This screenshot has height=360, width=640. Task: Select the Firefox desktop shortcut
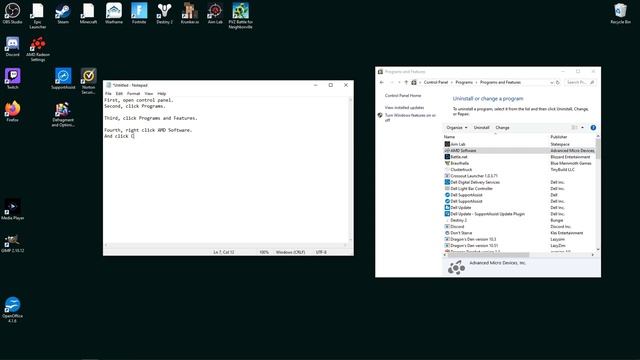(x=12, y=111)
